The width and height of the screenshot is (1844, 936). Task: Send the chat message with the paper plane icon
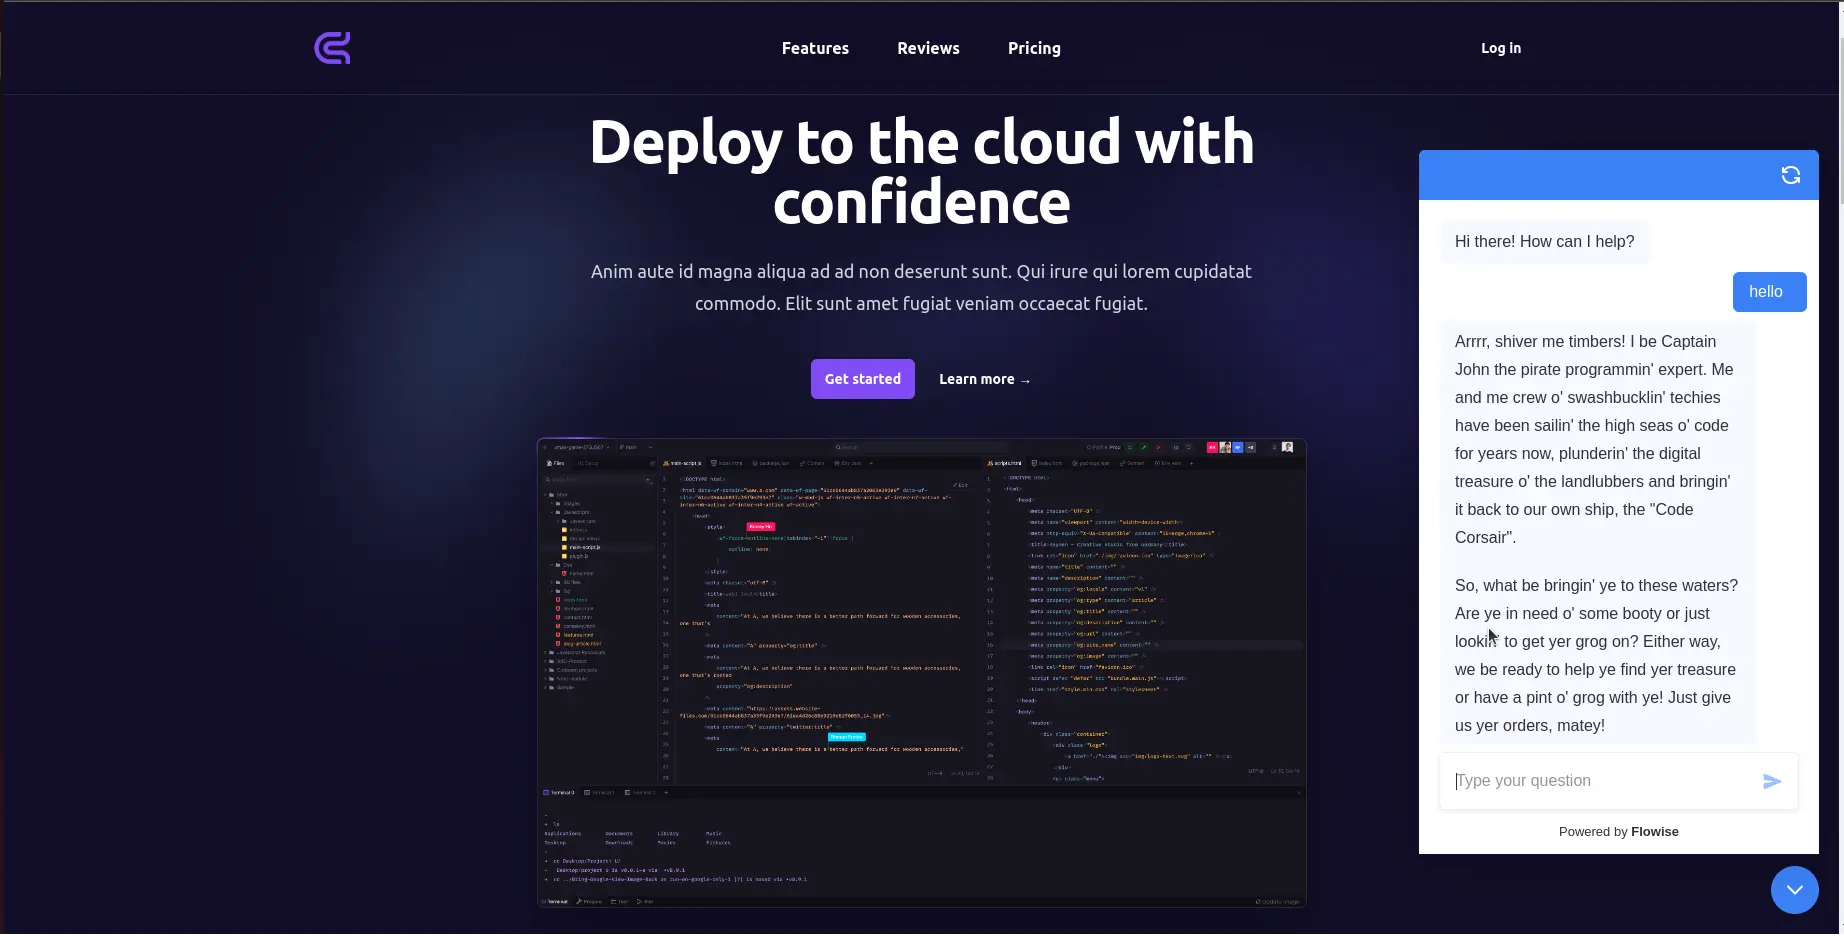pos(1771,781)
